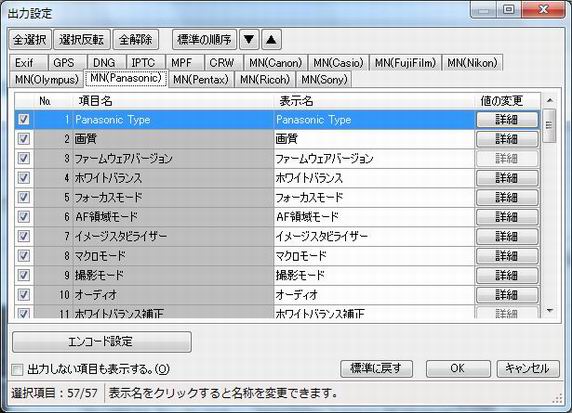This screenshot has width=572, height=413.
Task: Click the オーディオ display name cell
Action: pyautogui.click(x=374, y=295)
